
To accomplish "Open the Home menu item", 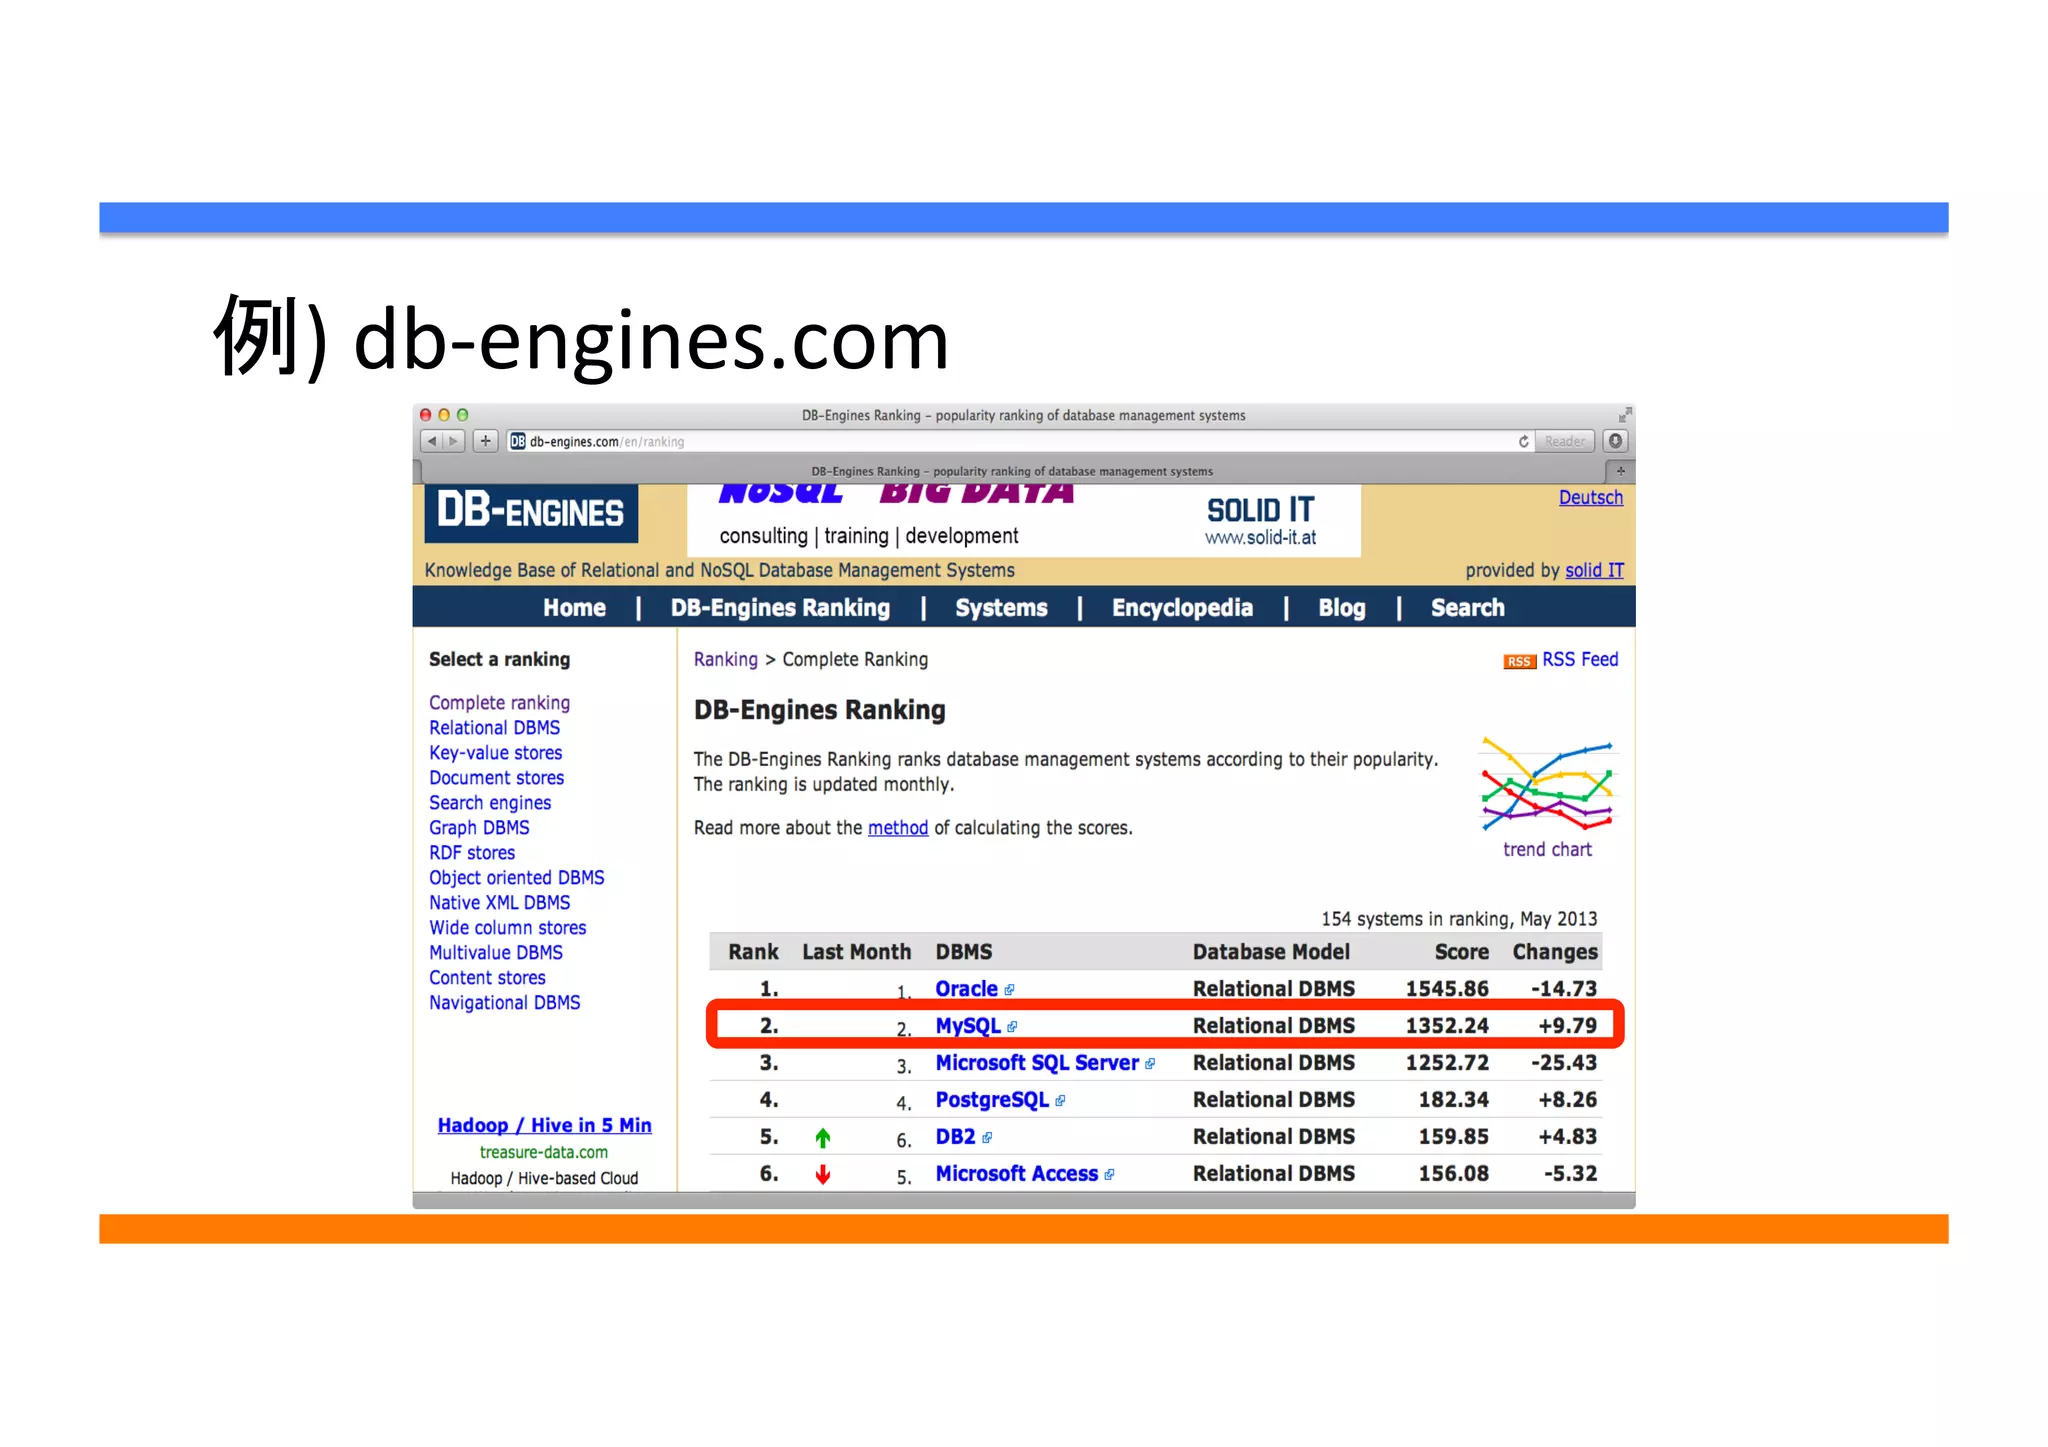I will tap(574, 608).
